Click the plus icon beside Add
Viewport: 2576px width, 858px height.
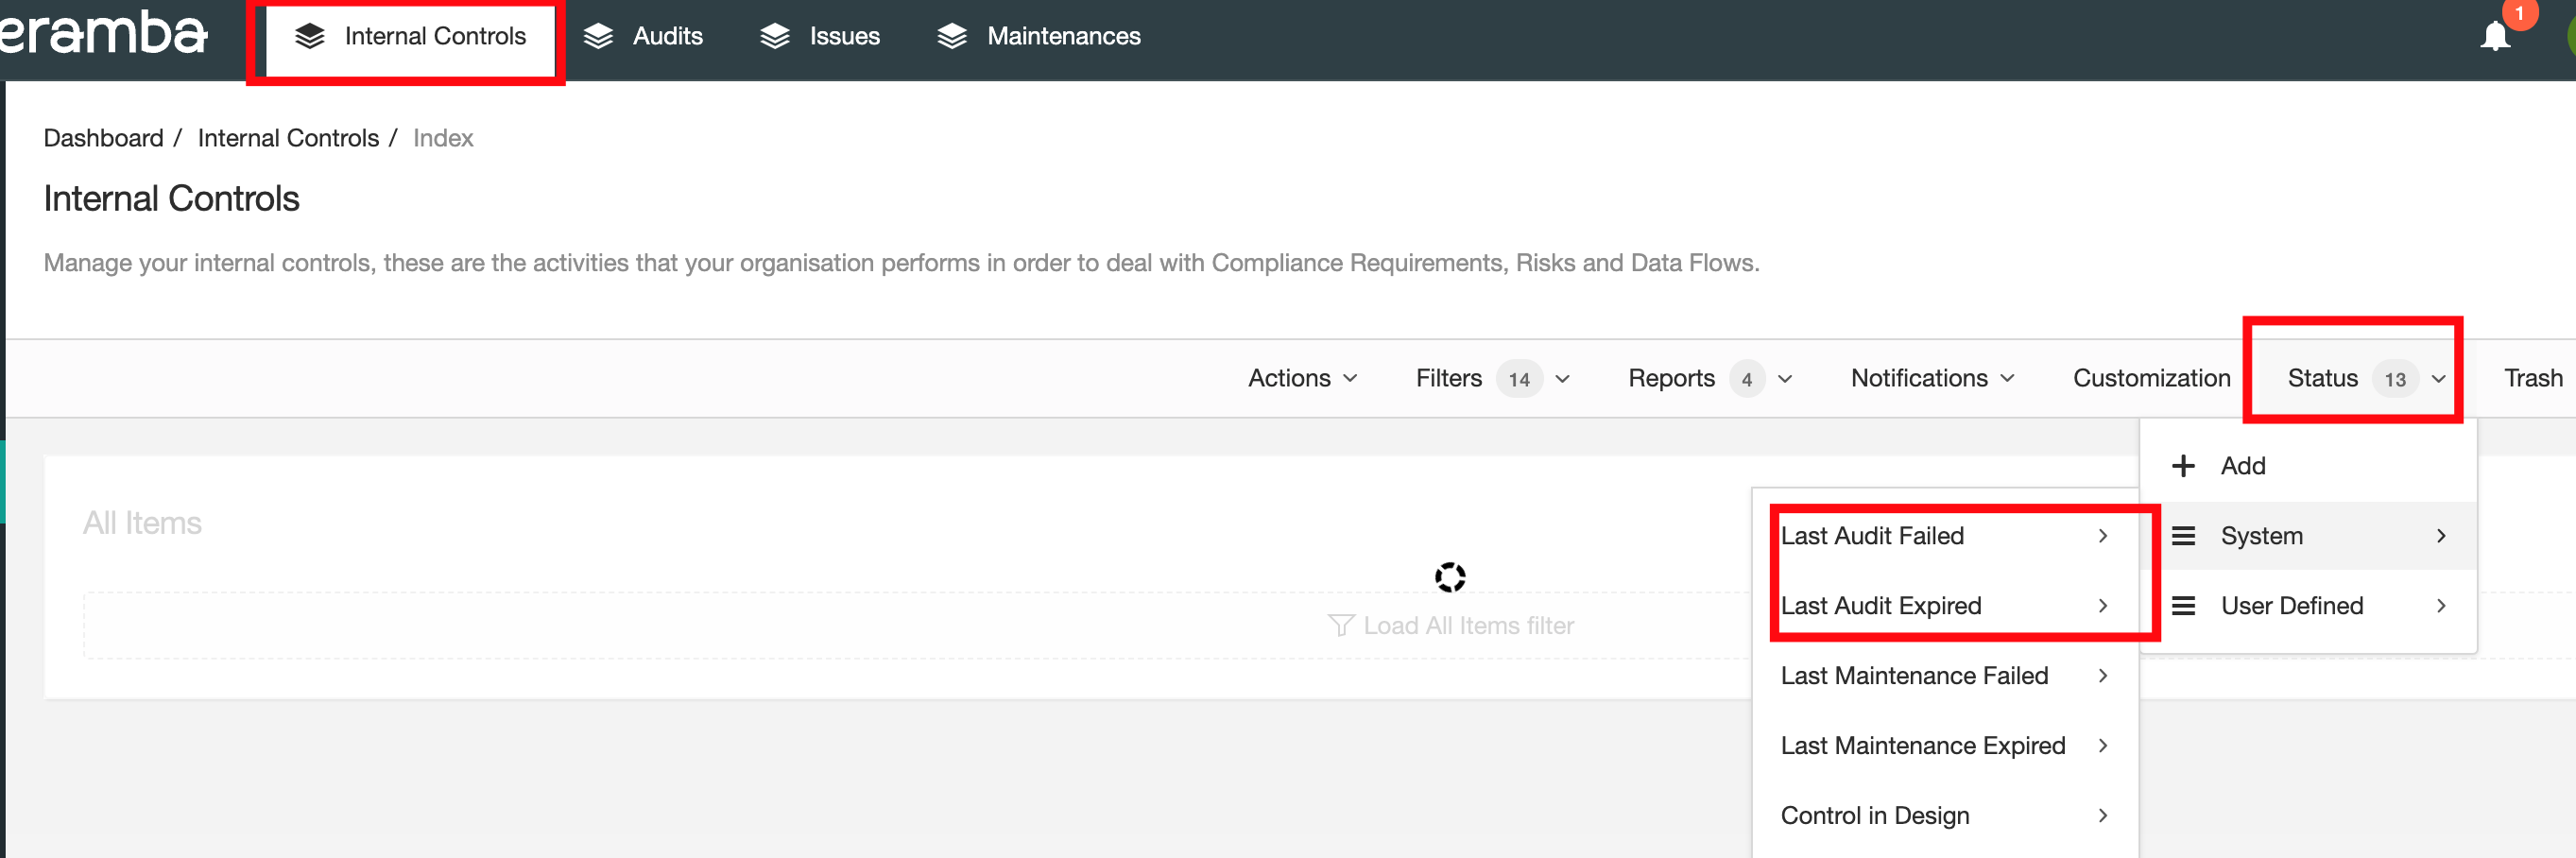pos(2183,466)
